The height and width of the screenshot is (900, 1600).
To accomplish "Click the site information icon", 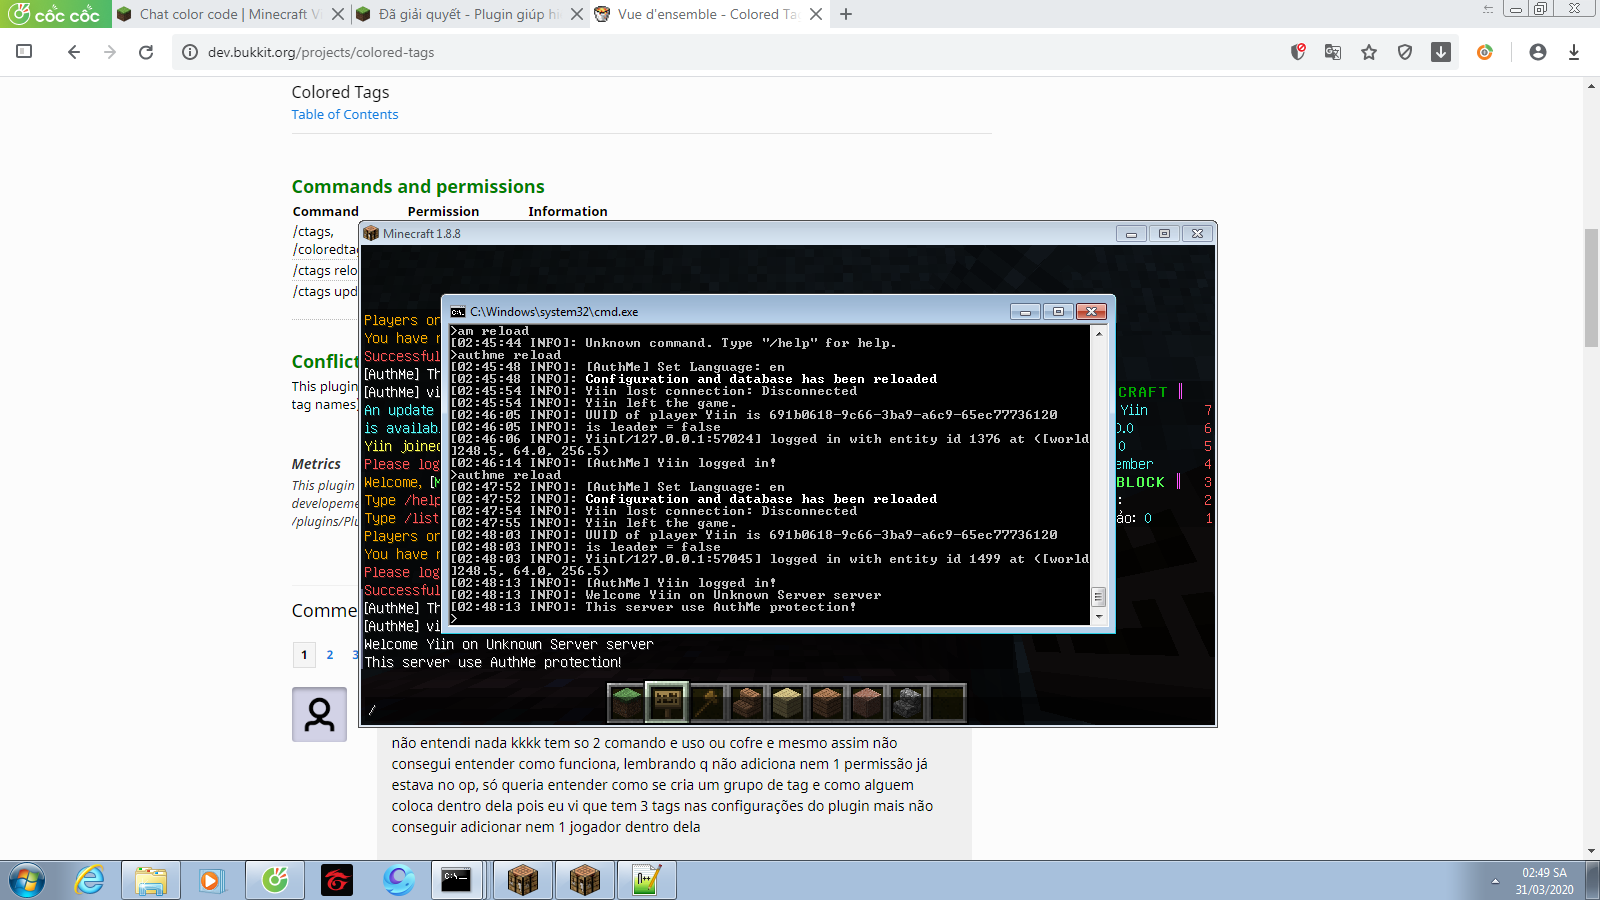I will point(190,52).
